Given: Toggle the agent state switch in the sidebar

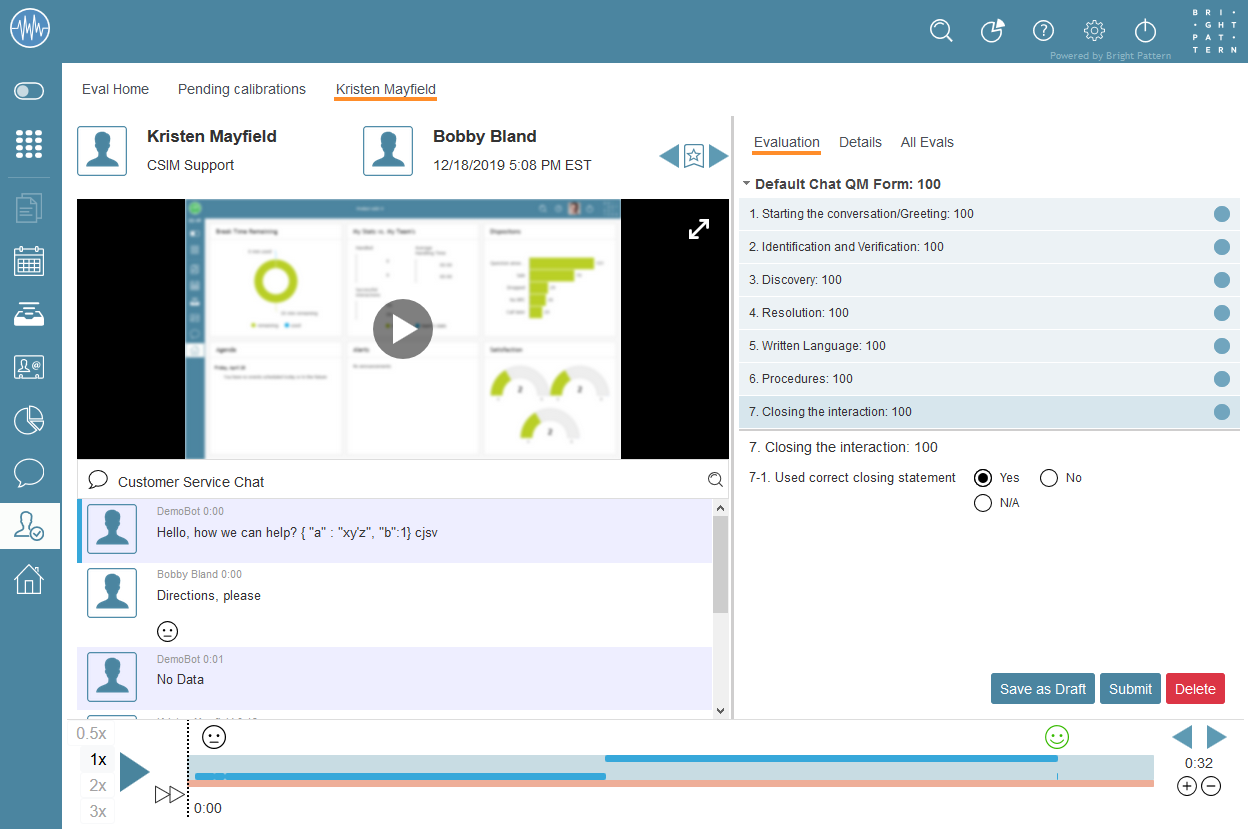Looking at the screenshot, I should (30, 92).
